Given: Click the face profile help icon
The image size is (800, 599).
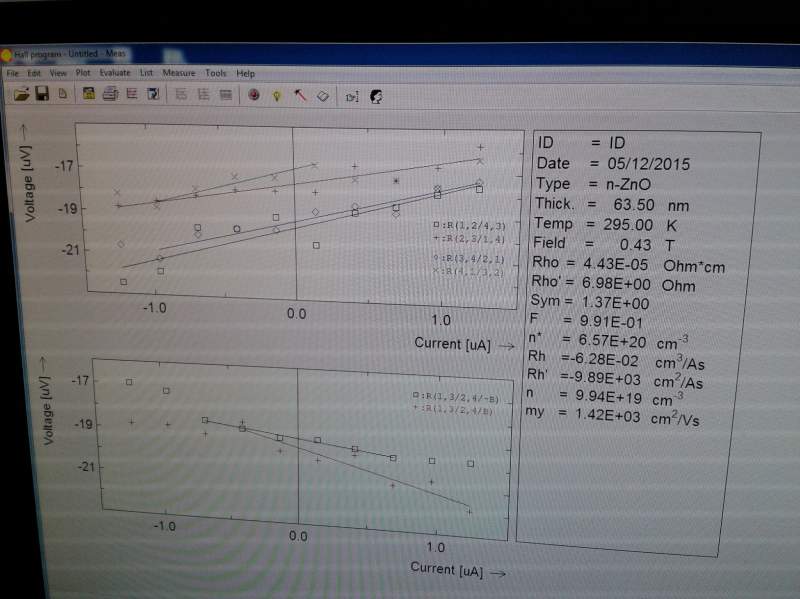Looking at the screenshot, I should click(x=376, y=97).
